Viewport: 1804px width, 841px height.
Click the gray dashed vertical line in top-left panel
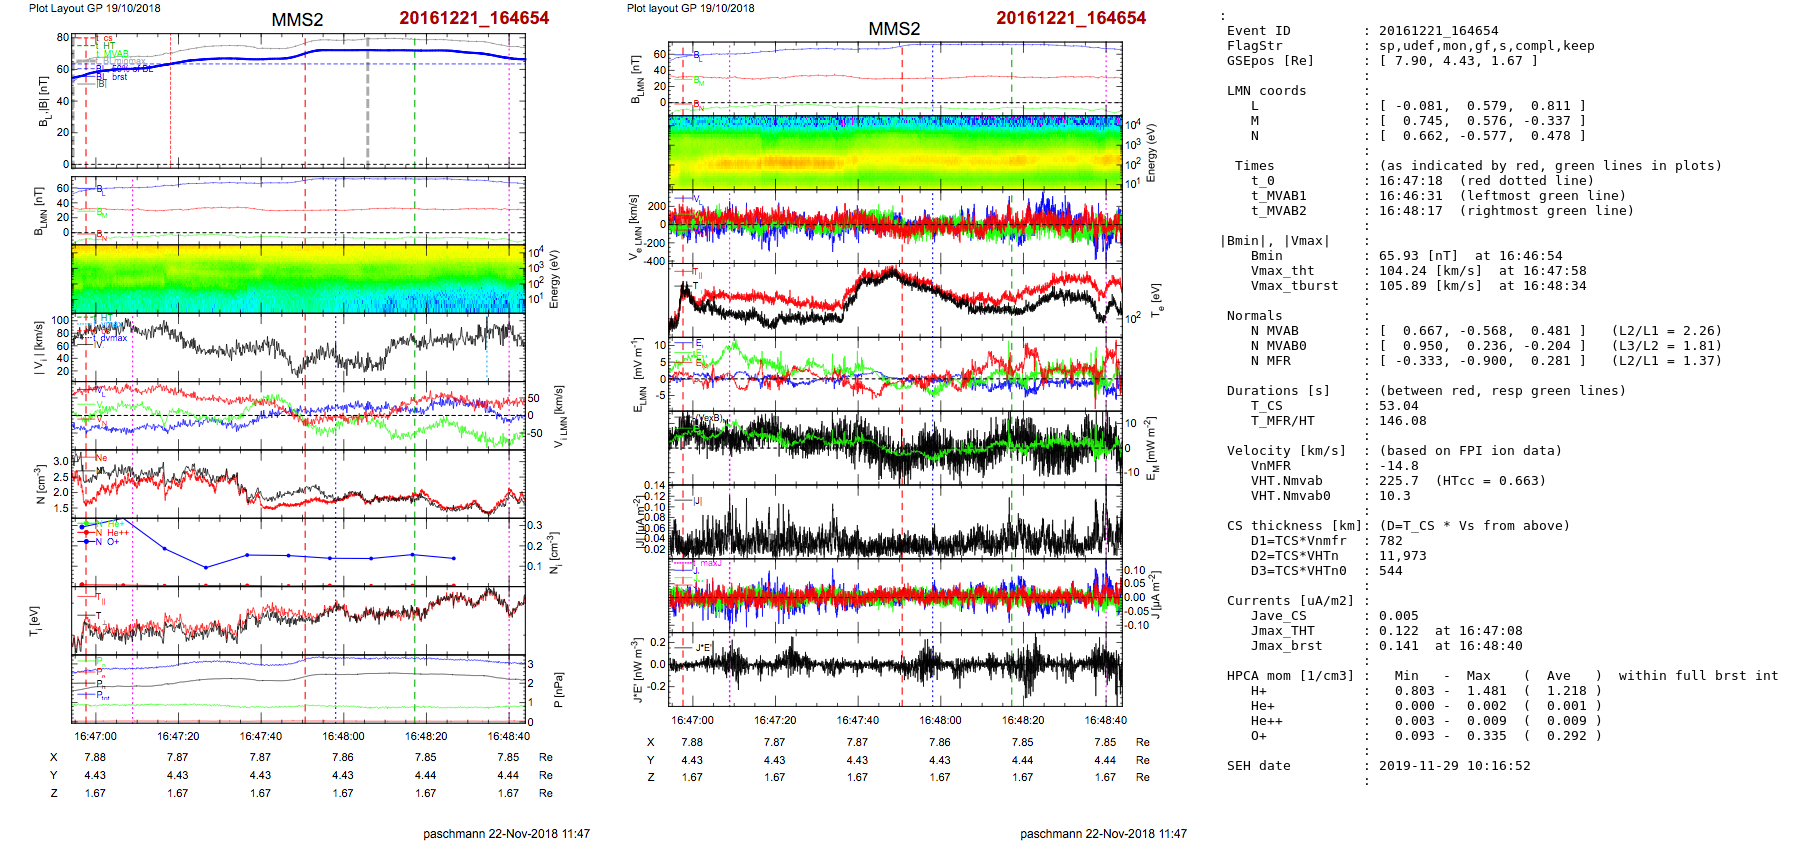click(367, 100)
